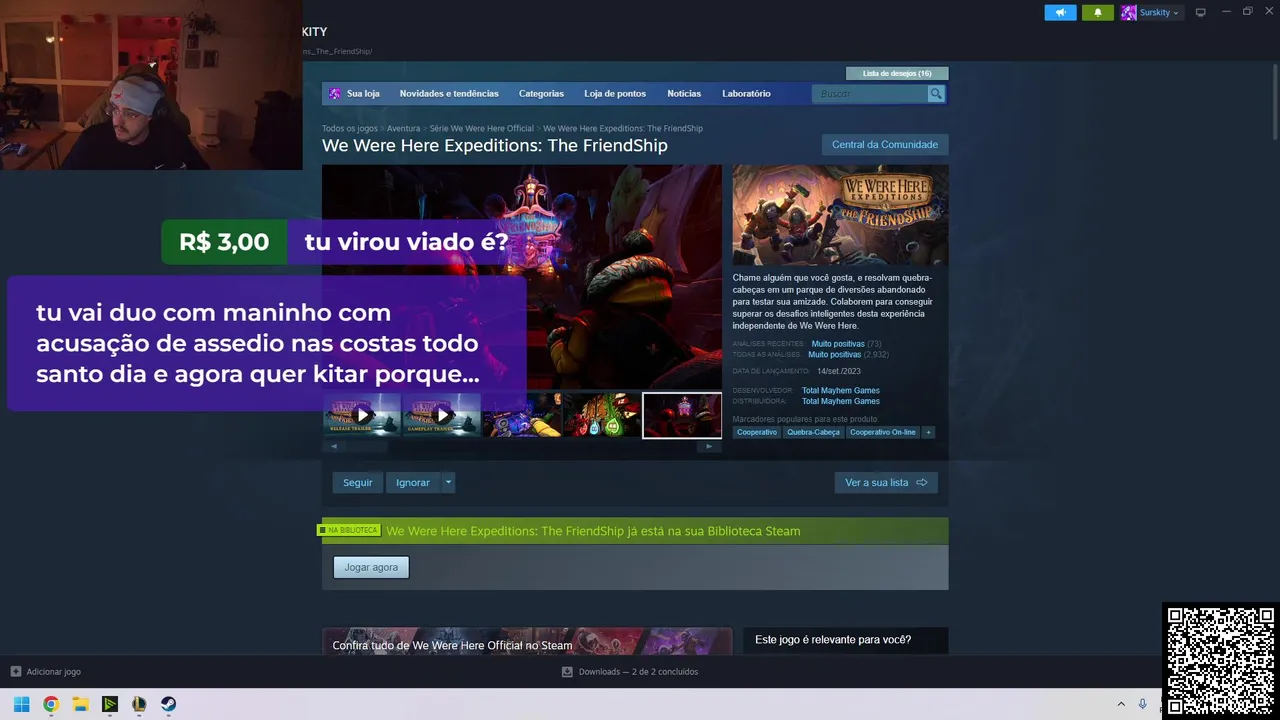Select the blue-and-yellow screenshot thumbnail
The image size is (1280, 720).
click(521, 415)
